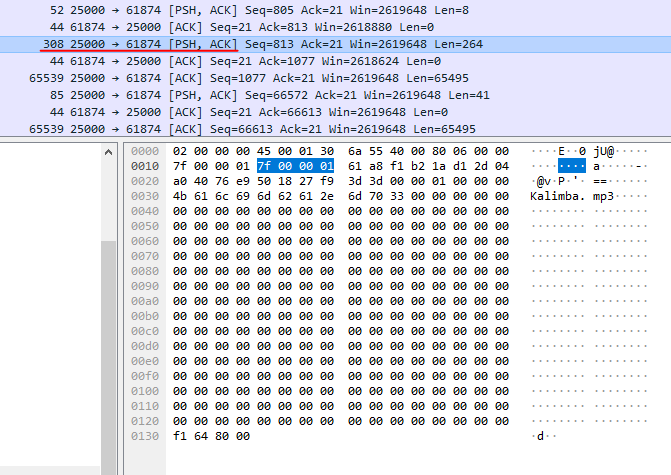Click the hex bytes 61 a8 f1 b2
This screenshot has height=475, width=671.
[x=386, y=166]
